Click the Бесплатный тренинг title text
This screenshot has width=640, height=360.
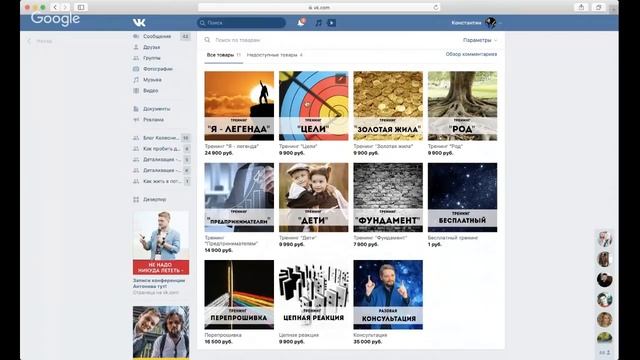[453, 238]
